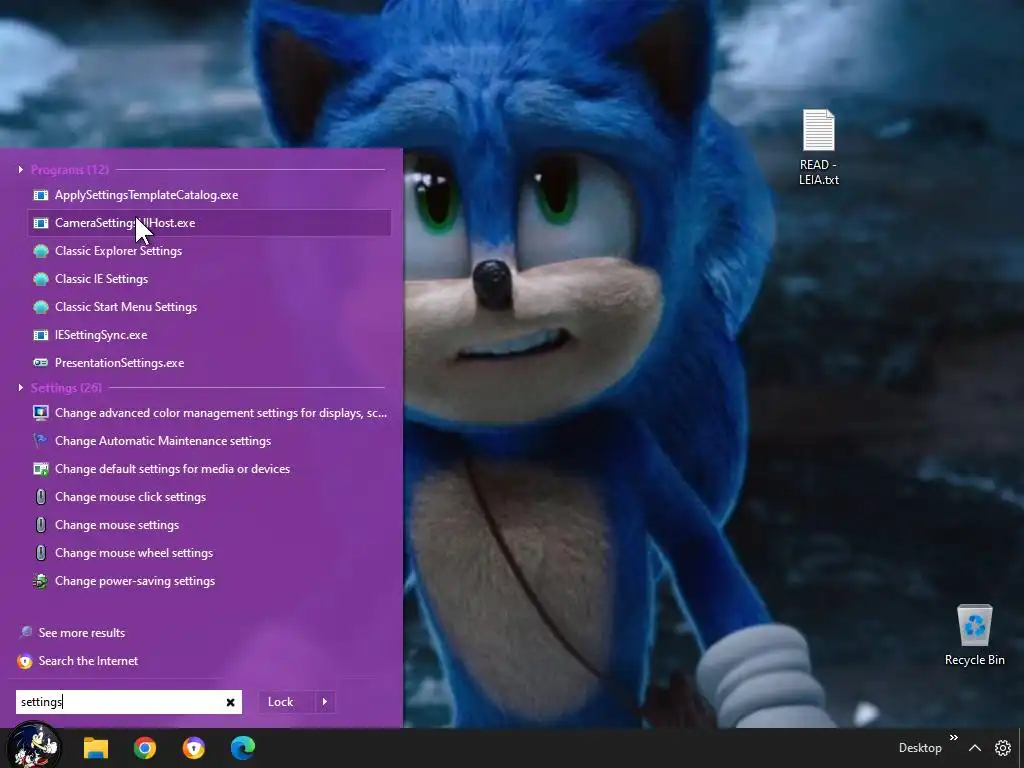1024x768 pixels.
Task: Click the Search the Internet browser icon
Action: [x=25, y=662]
